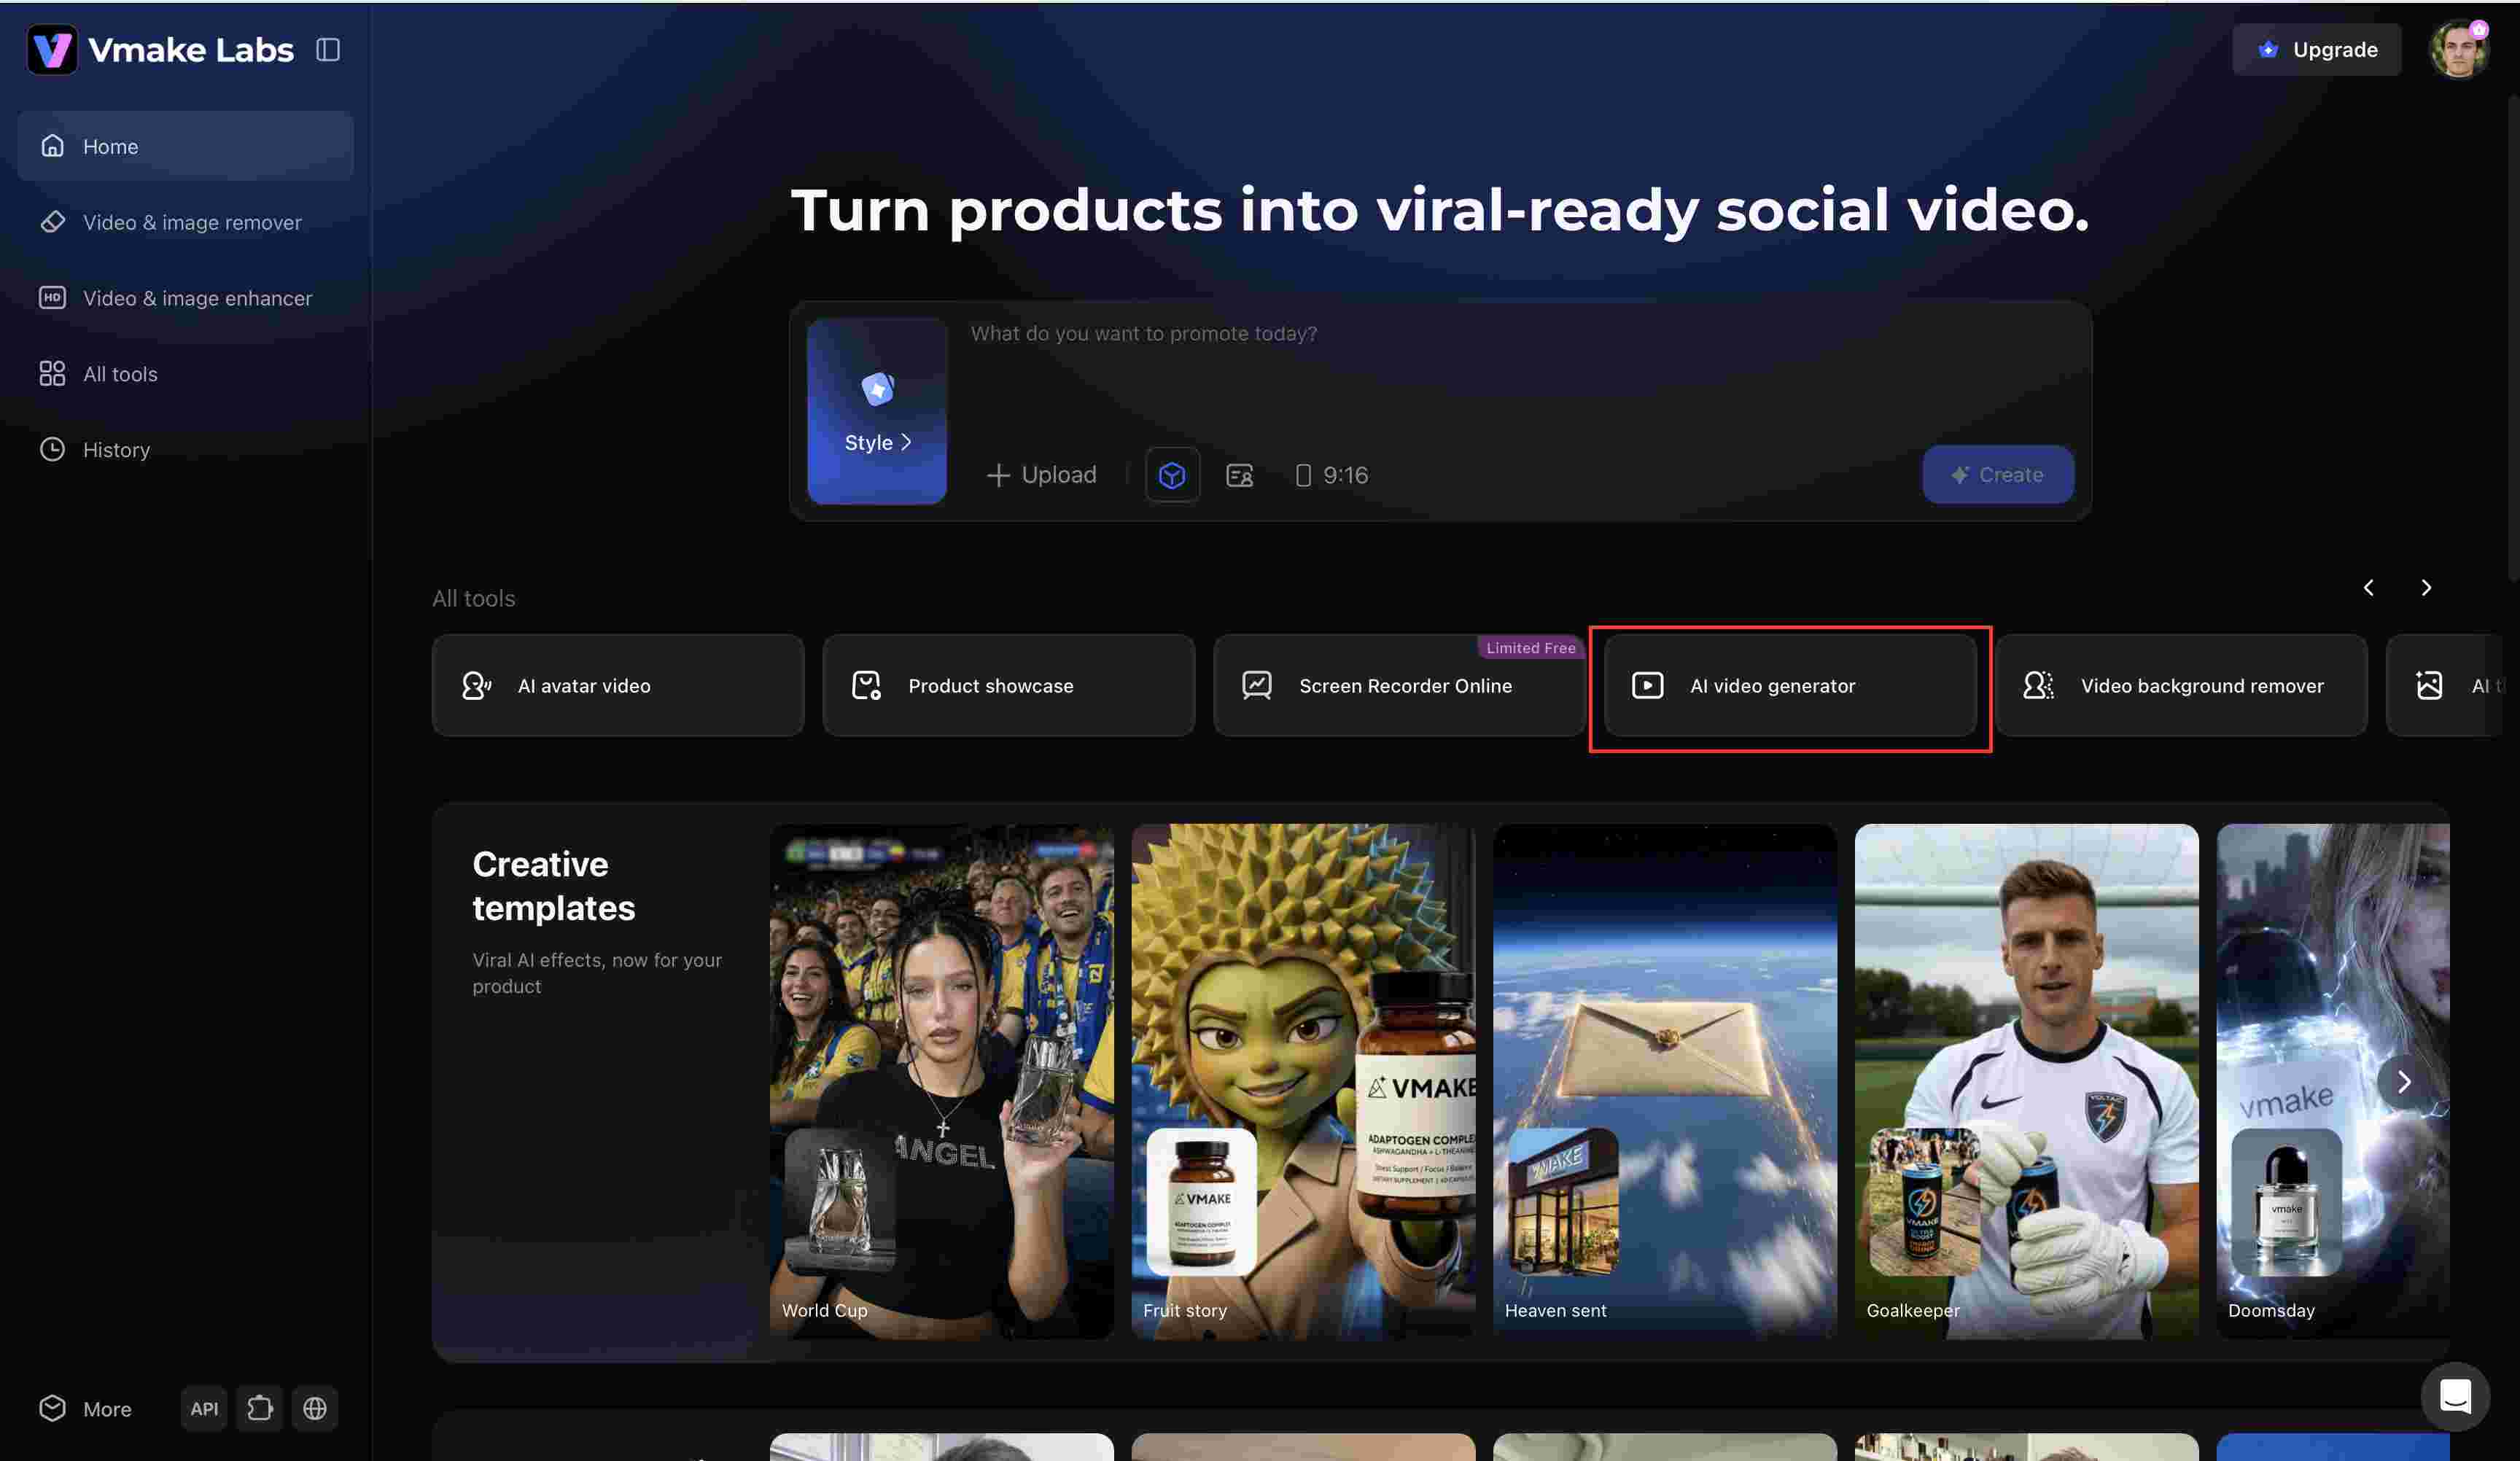
Task: Click the eraser icon in sidebar
Action: 52,222
